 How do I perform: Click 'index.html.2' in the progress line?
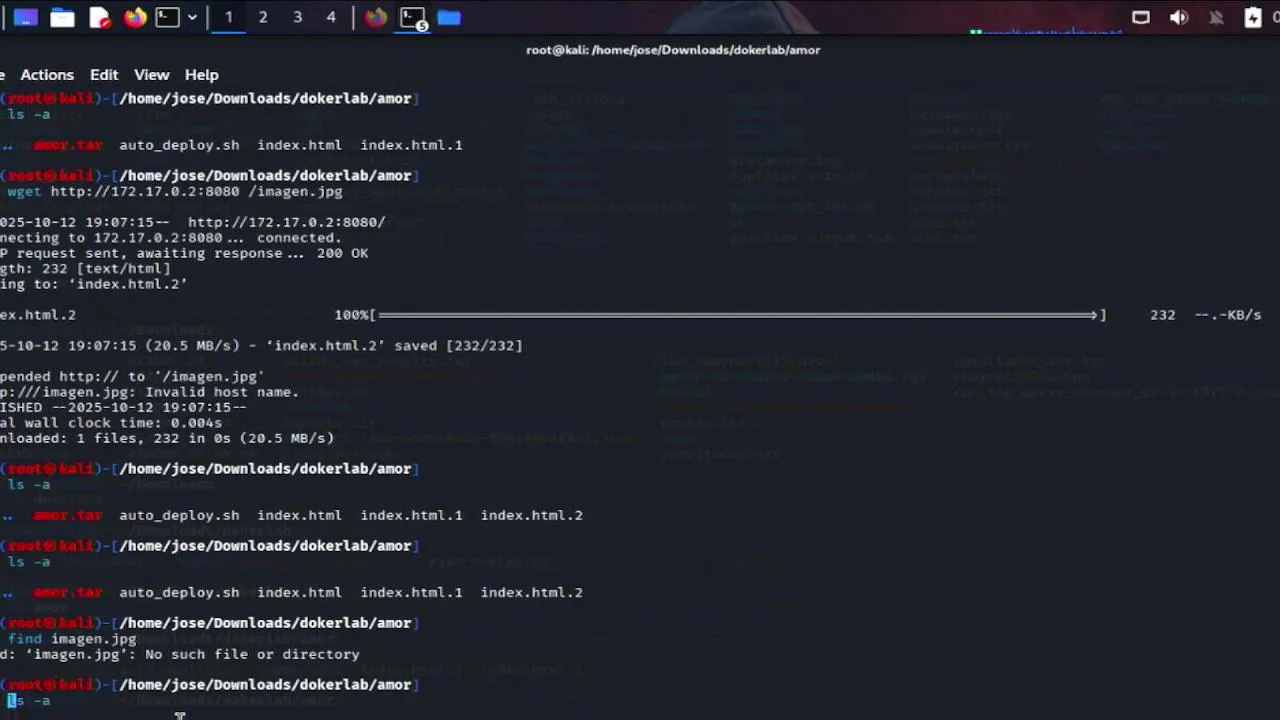click(38, 315)
